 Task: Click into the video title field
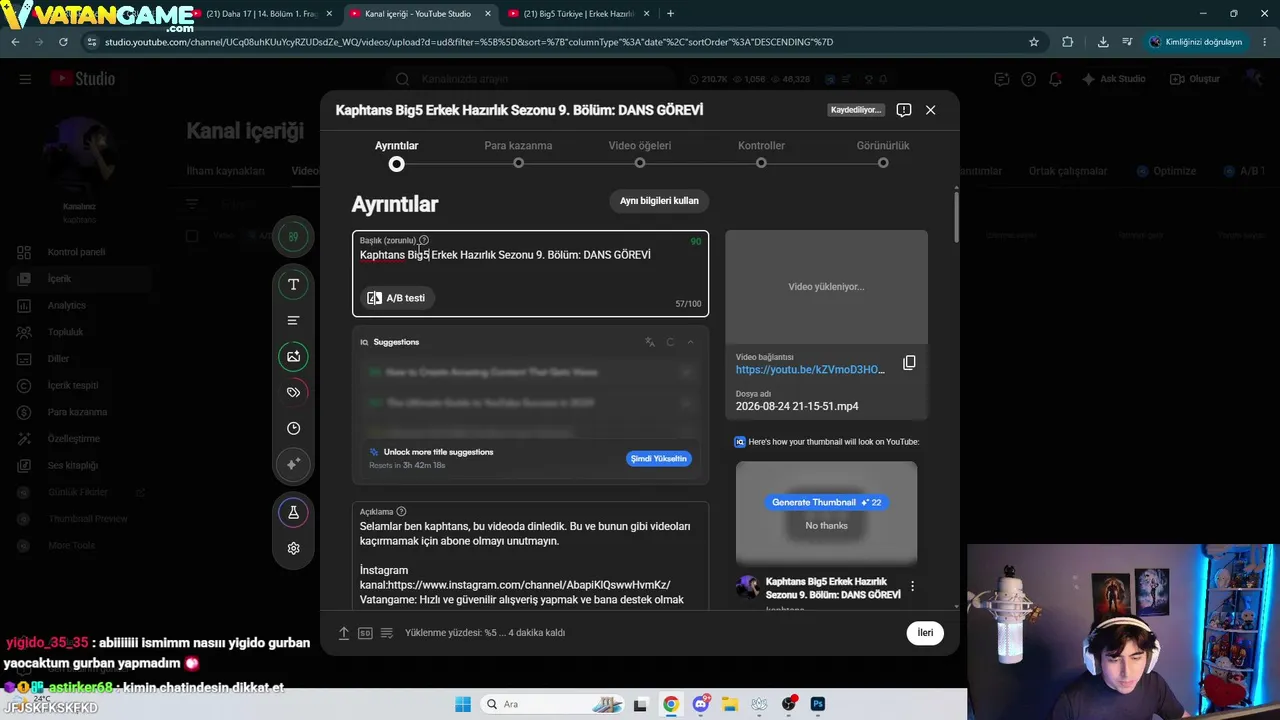(x=530, y=273)
